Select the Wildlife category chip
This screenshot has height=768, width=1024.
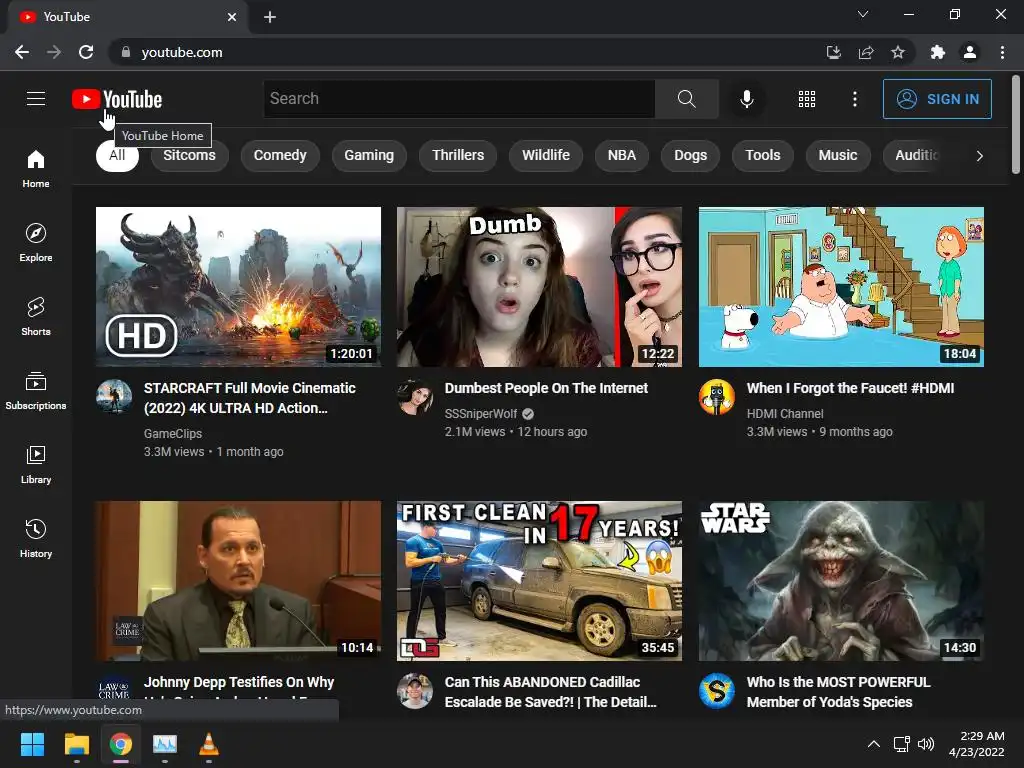click(x=546, y=155)
